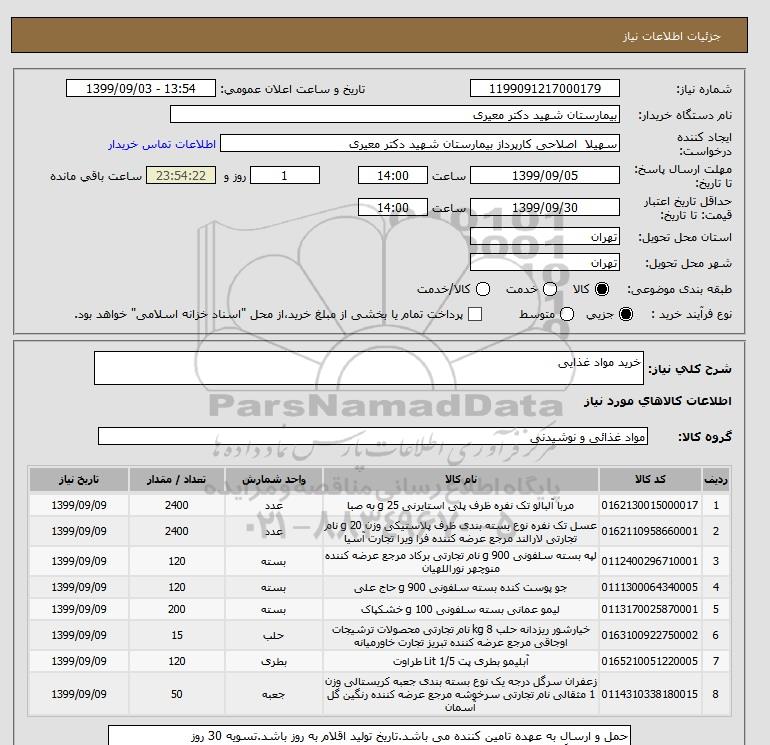The image size is (770, 745).
Task: Click the delivery notes text box at bottom
Action: click(369, 735)
